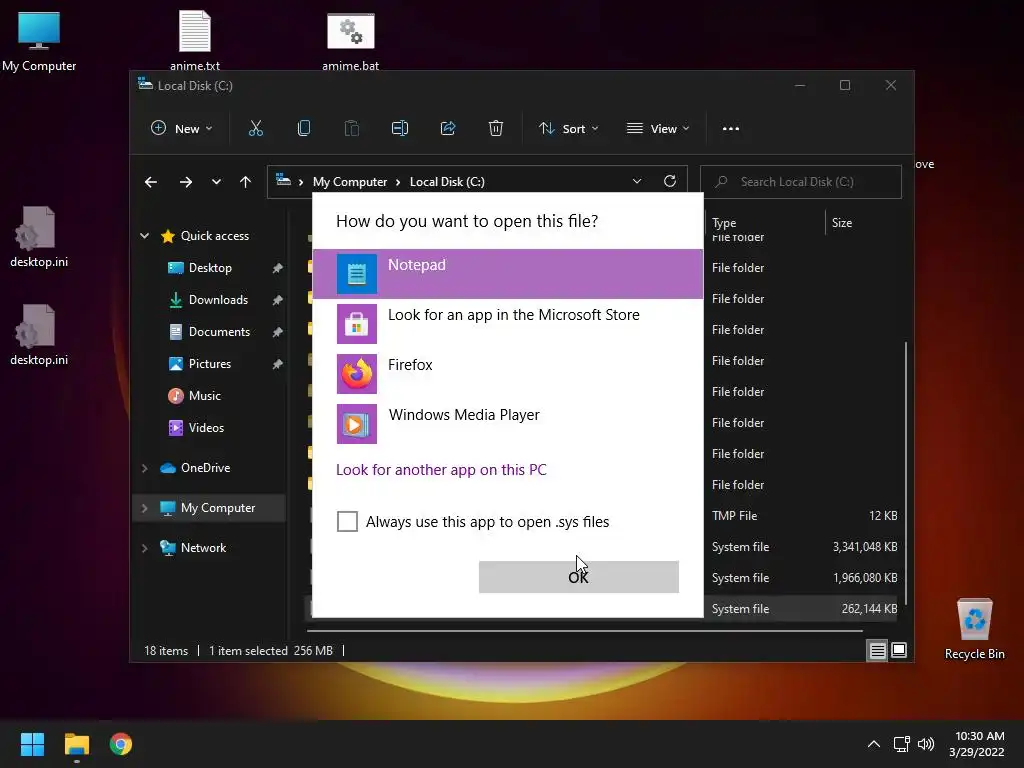Click the horizontal scrollbar below file list
Viewport: 1024px width, 768px height.
585,631
